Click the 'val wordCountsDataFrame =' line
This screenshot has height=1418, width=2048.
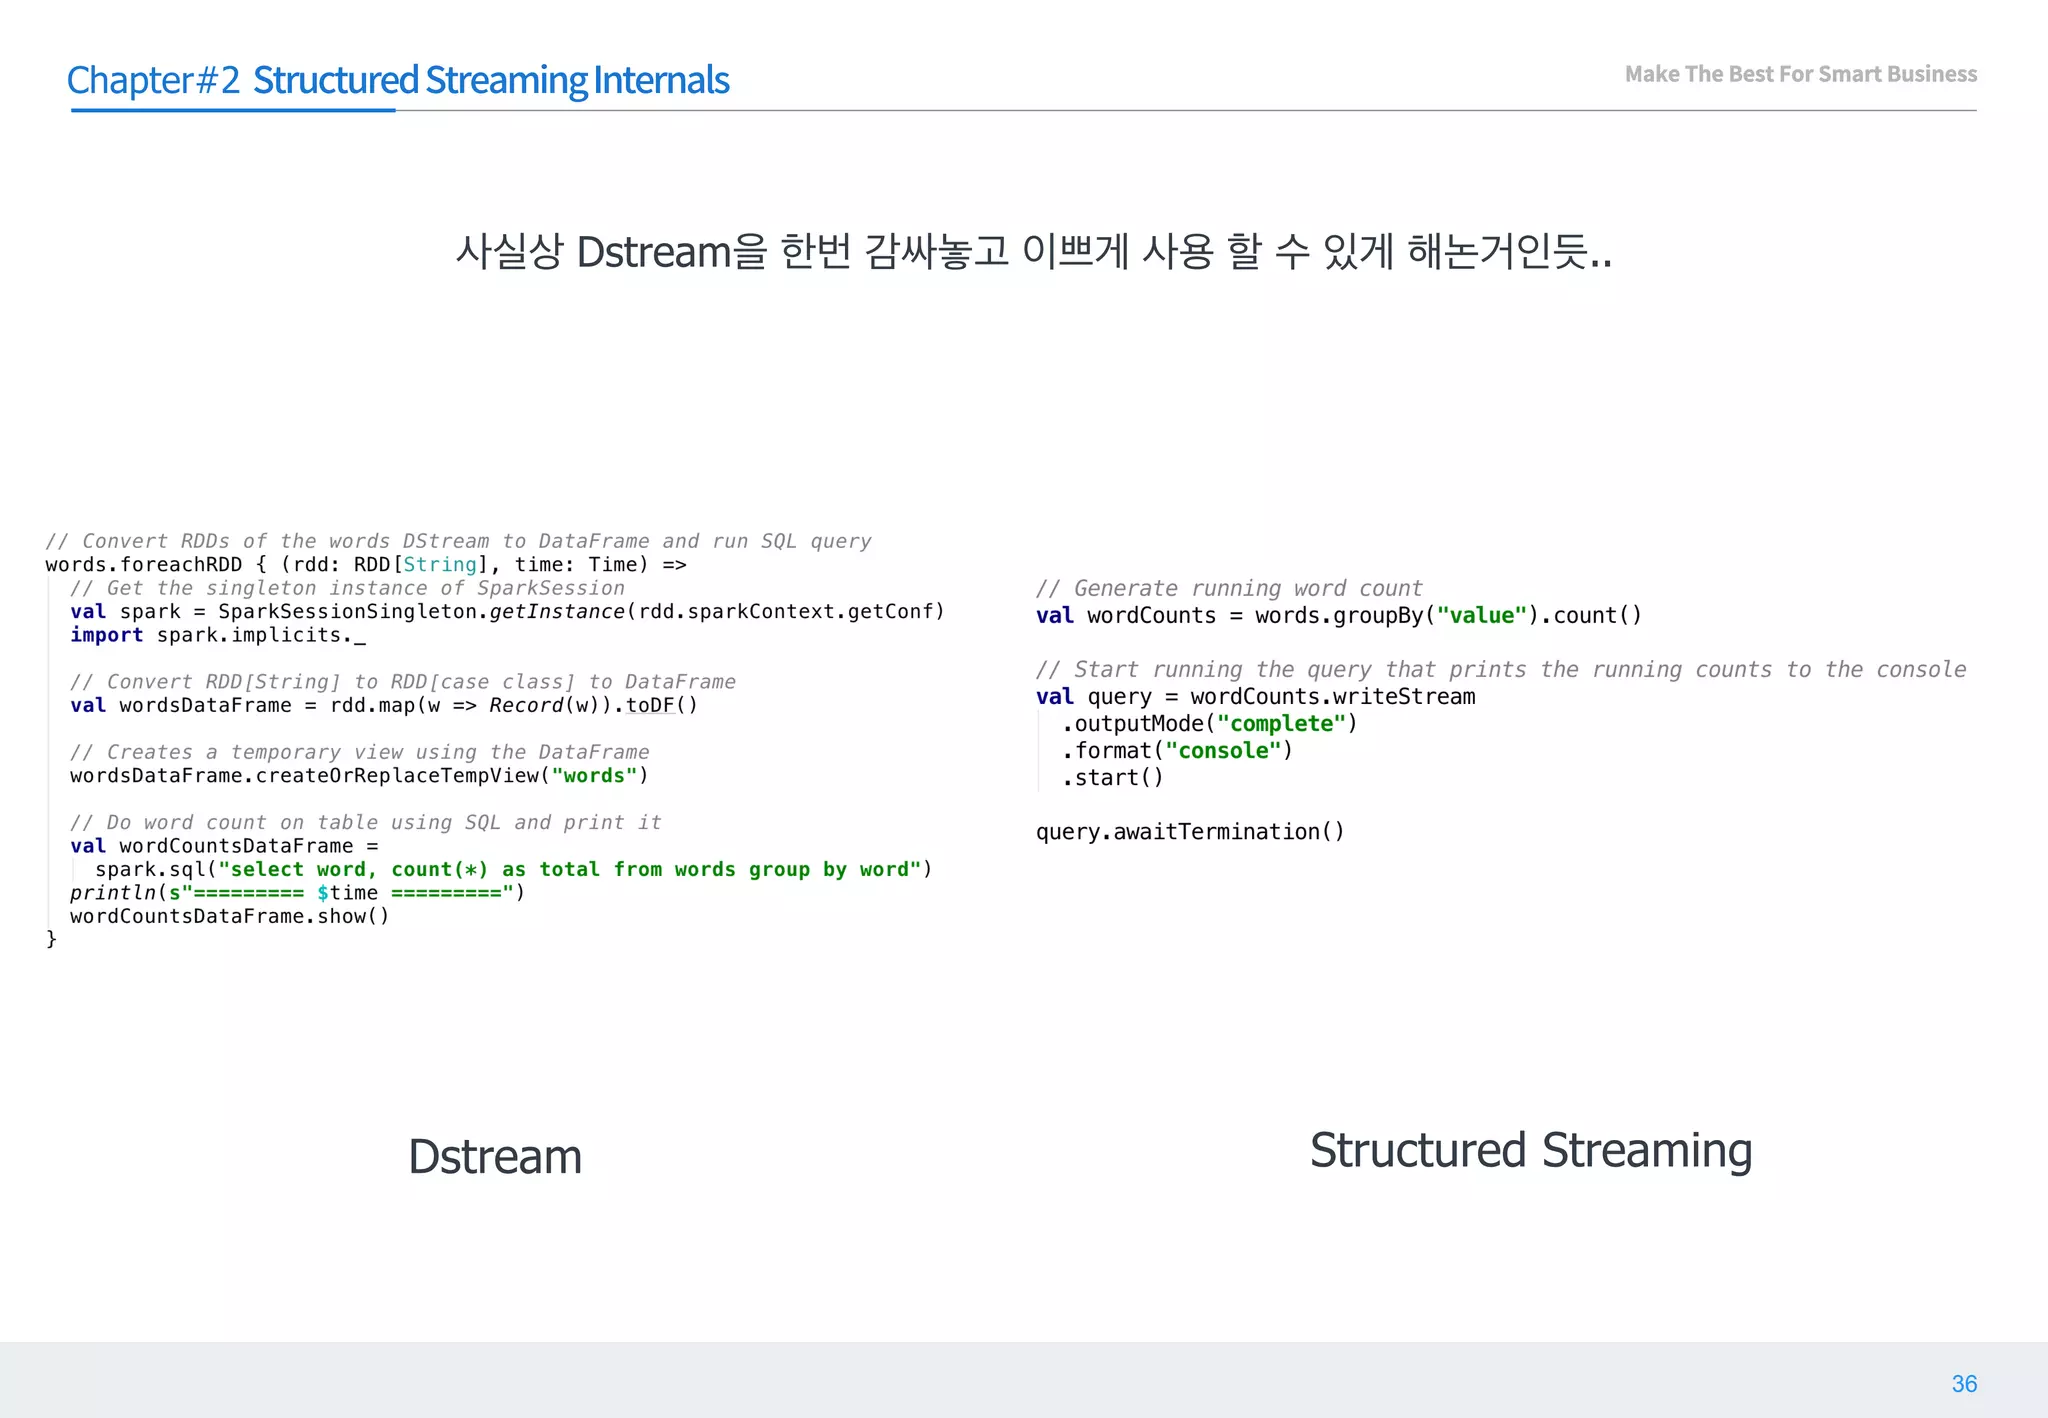click(x=224, y=845)
